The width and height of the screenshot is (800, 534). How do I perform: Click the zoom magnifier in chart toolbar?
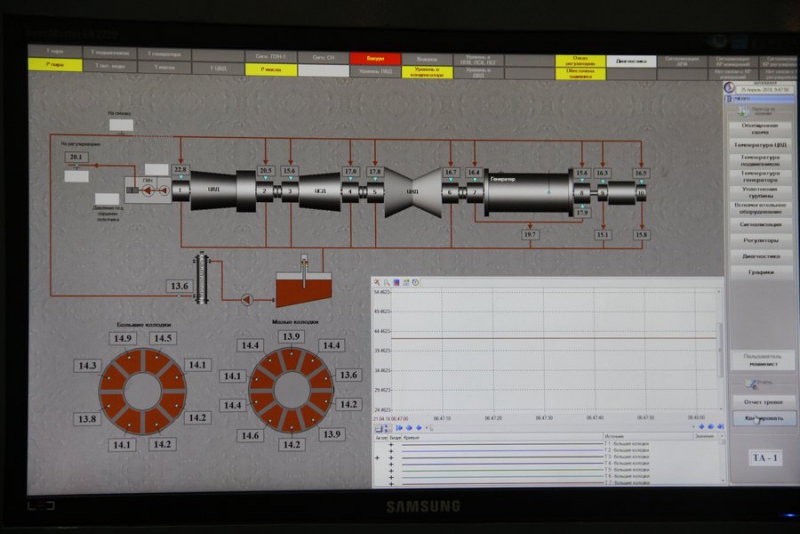coord(386,282)
